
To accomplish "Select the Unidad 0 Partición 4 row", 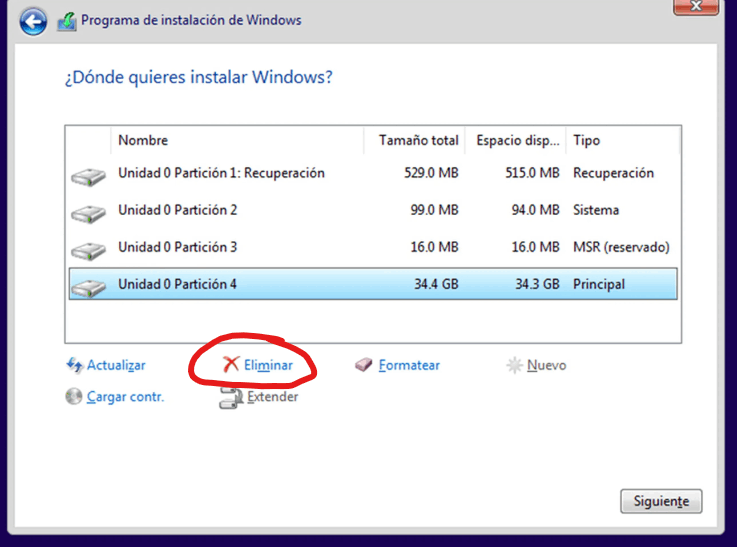I will 373,284.
